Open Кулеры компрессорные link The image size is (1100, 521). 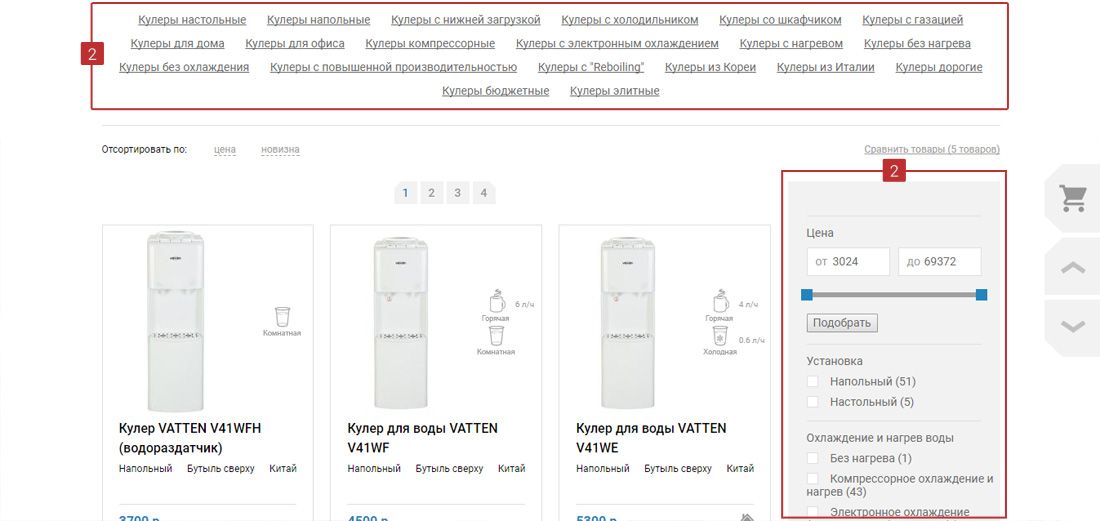coord(430,43)
